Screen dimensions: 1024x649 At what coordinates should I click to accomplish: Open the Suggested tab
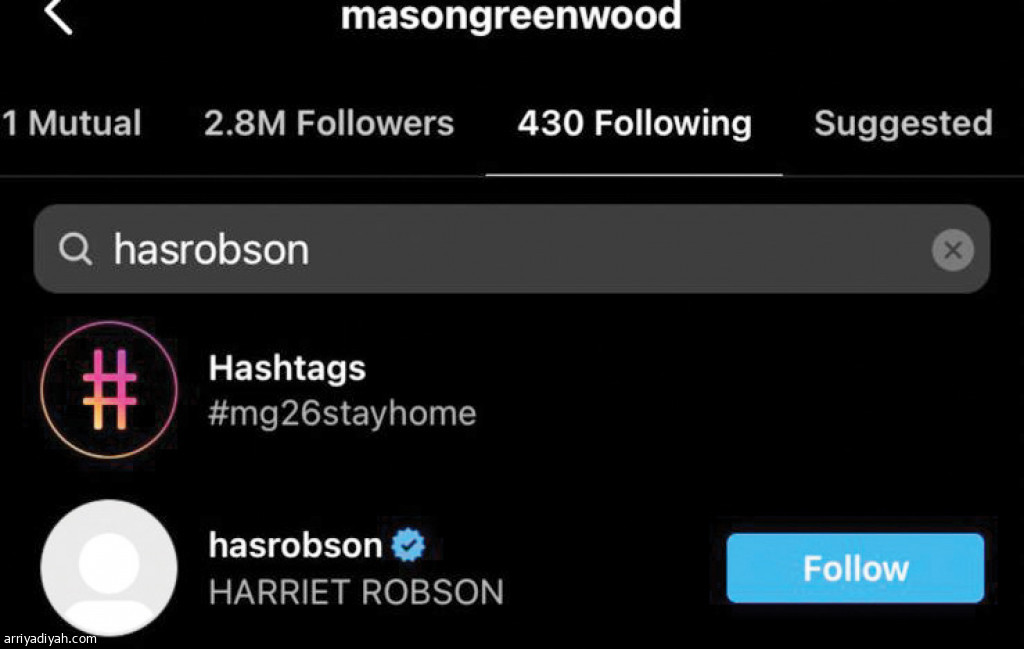903,124
